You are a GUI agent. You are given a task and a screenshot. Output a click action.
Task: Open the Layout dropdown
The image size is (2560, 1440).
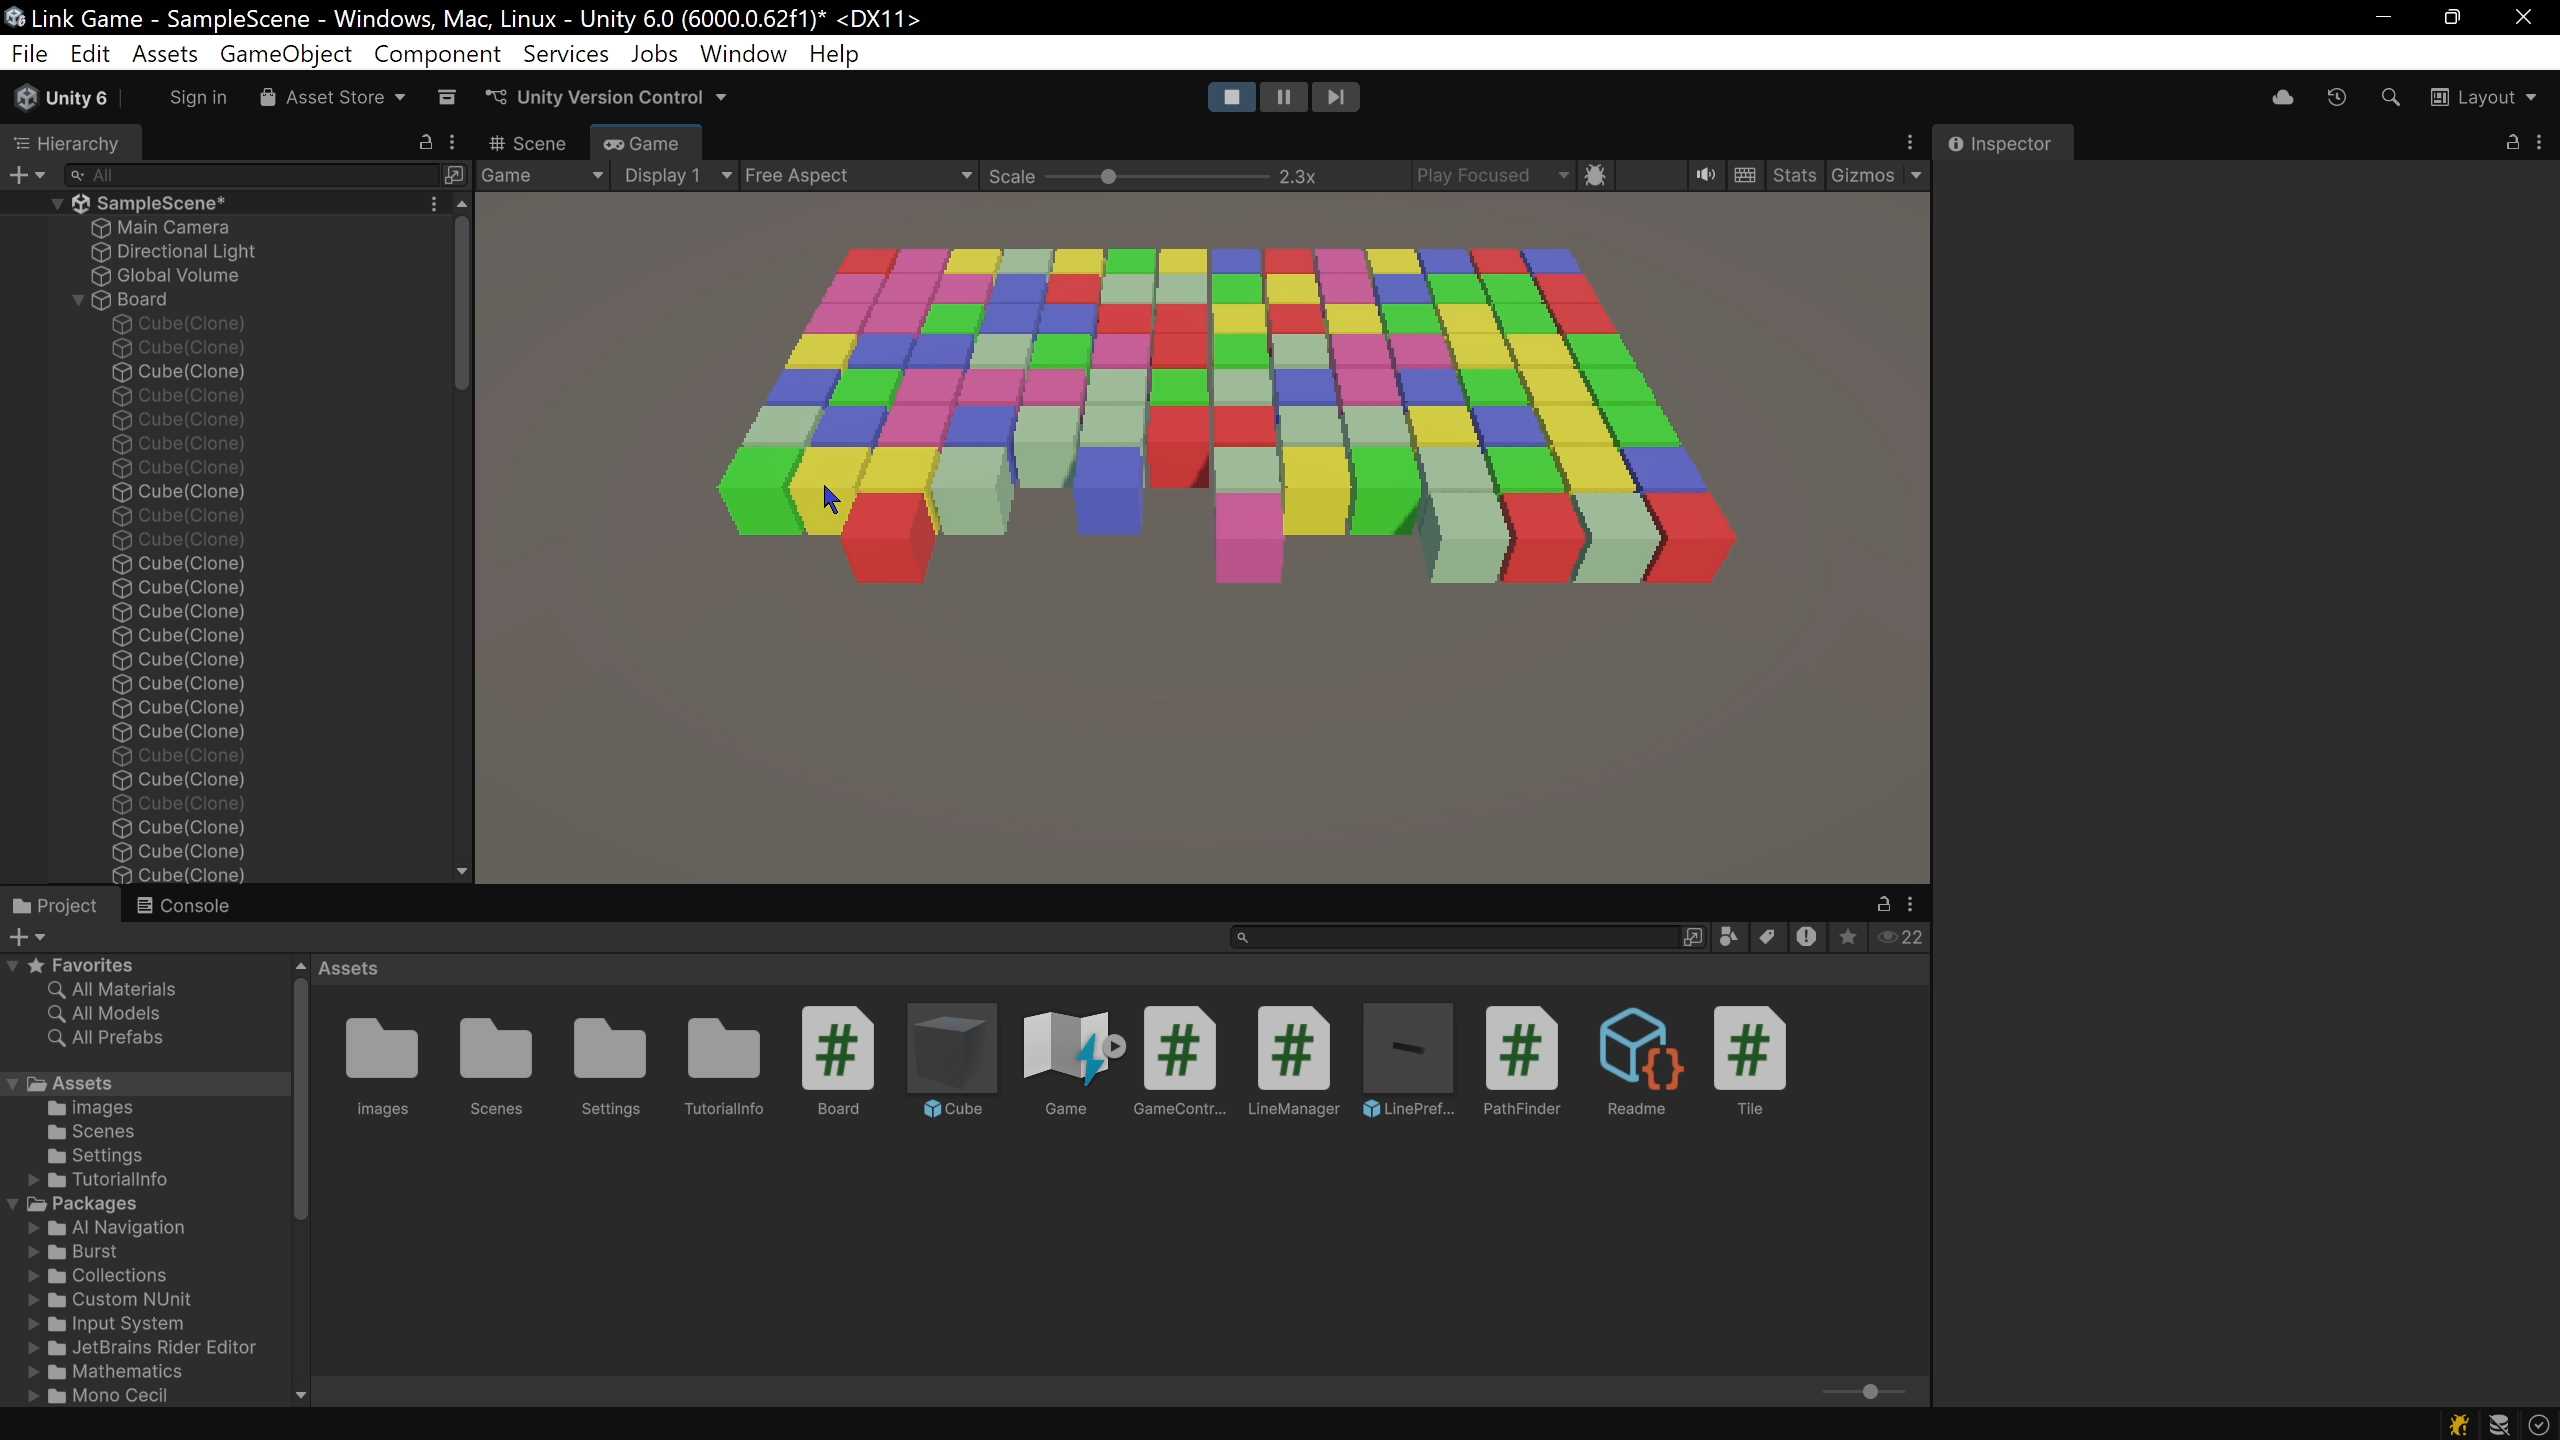(2484, 97)
